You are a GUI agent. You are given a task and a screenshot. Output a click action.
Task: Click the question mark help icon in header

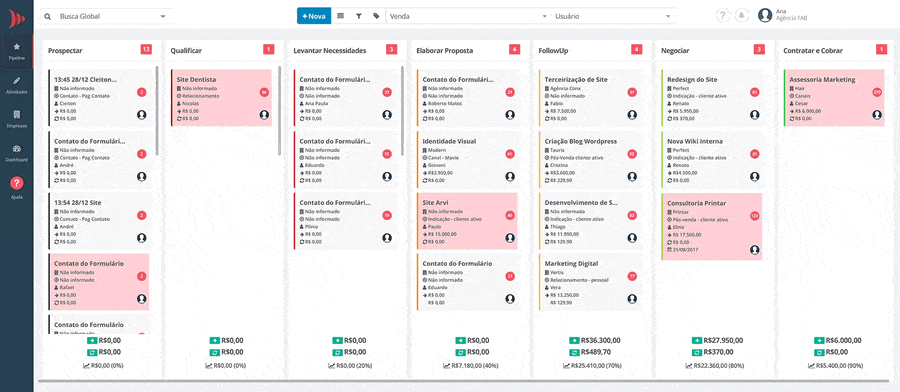pos(723,15)
